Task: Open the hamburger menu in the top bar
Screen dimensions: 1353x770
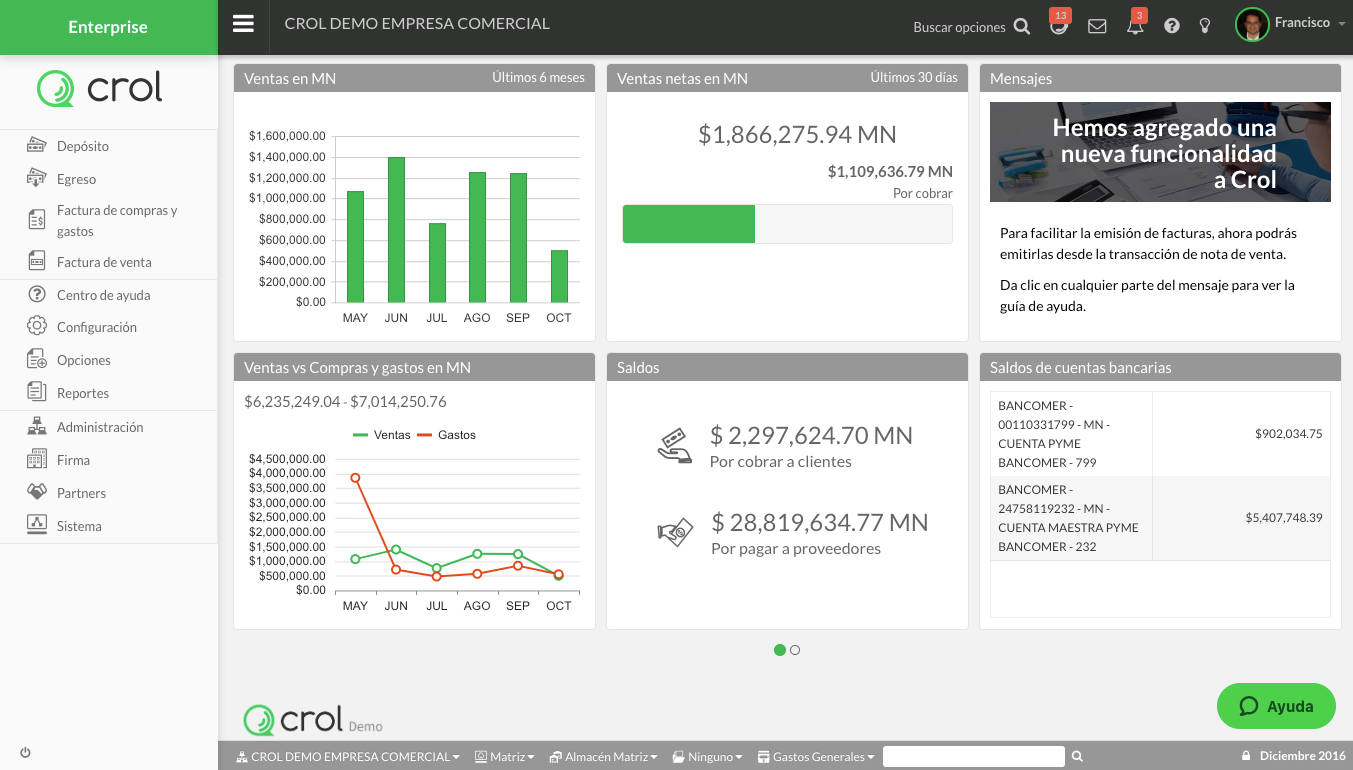Action: 243,24
